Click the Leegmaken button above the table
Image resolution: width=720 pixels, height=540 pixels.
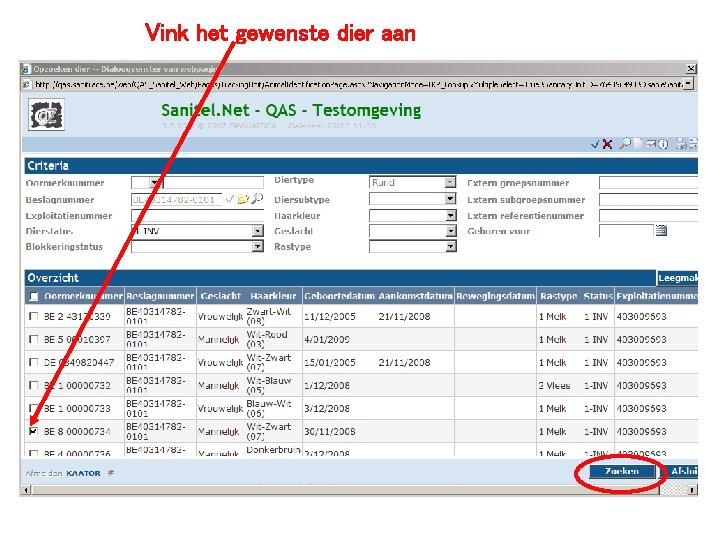678,278
